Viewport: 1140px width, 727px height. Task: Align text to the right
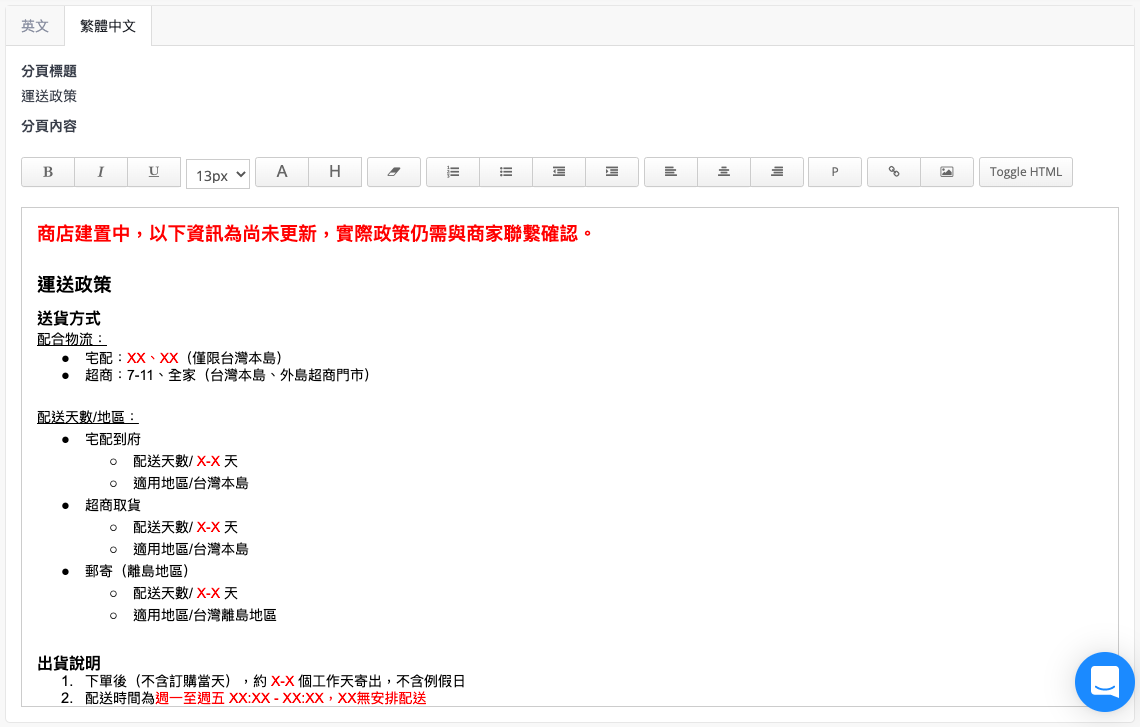pos(777,172)
